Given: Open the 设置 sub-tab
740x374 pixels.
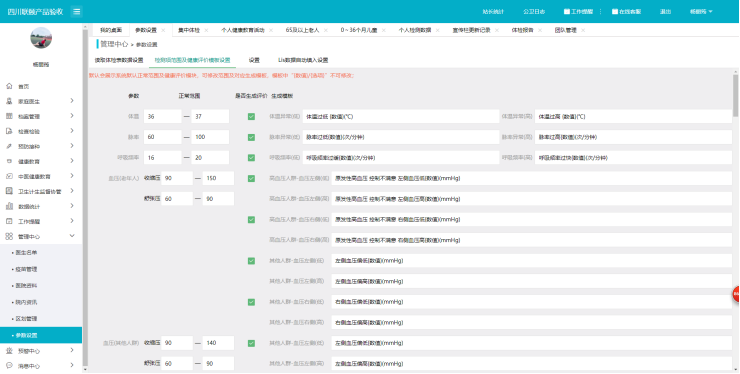Looking at the screenshot, I should pos(254,60).
